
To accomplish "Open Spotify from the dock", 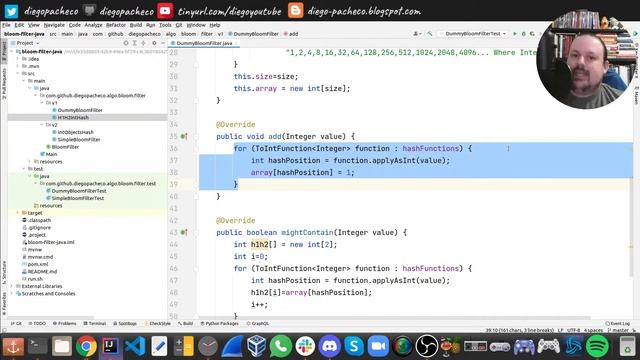I will click(x=597, y=346).
